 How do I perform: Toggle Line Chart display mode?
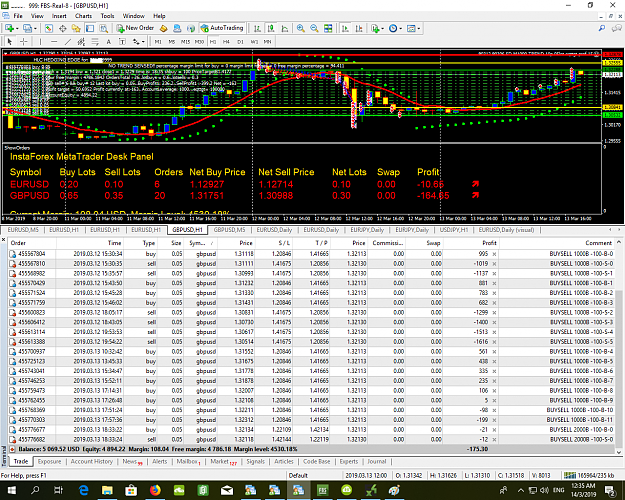[285, 28]
